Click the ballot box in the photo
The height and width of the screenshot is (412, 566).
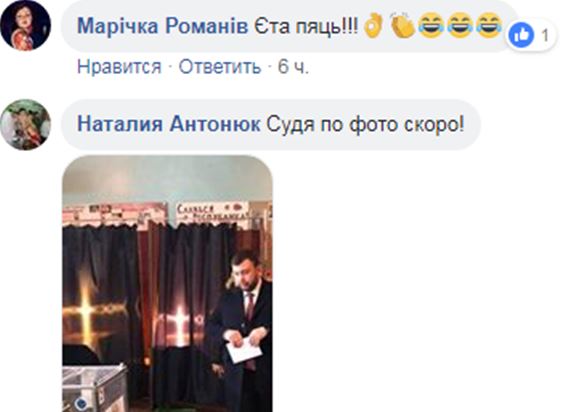[95, 389]
